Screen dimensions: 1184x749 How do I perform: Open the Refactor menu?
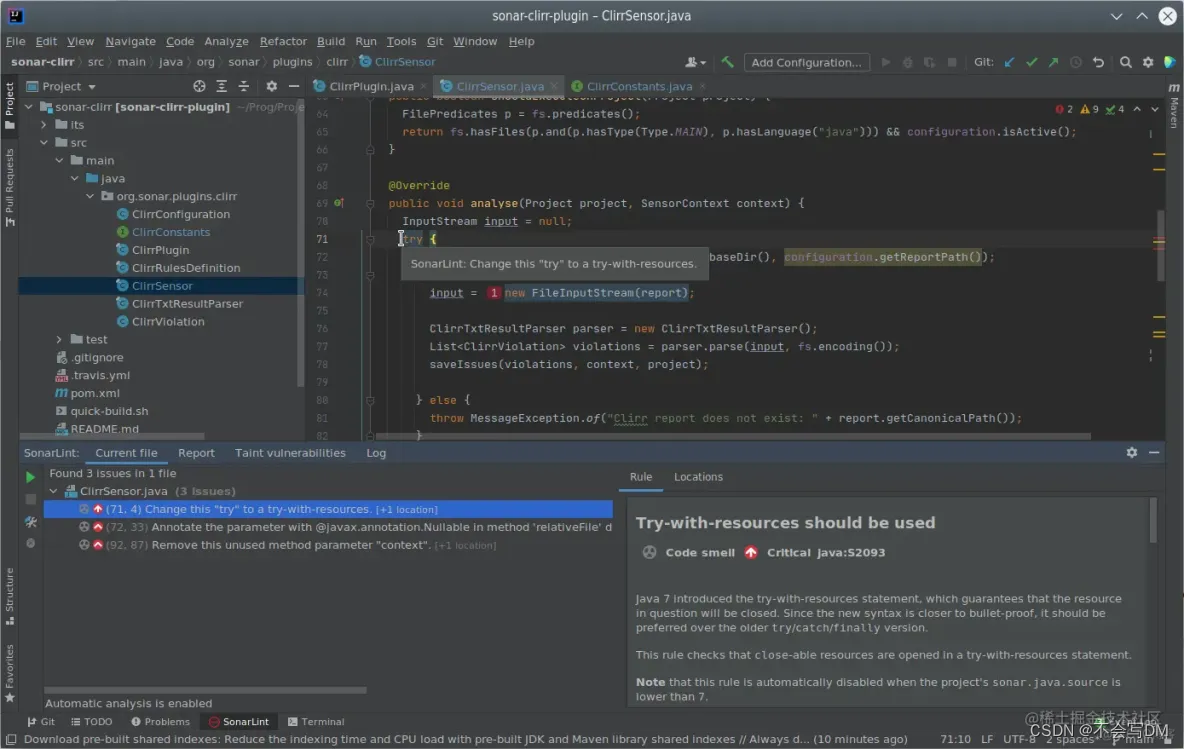[283, 42]
